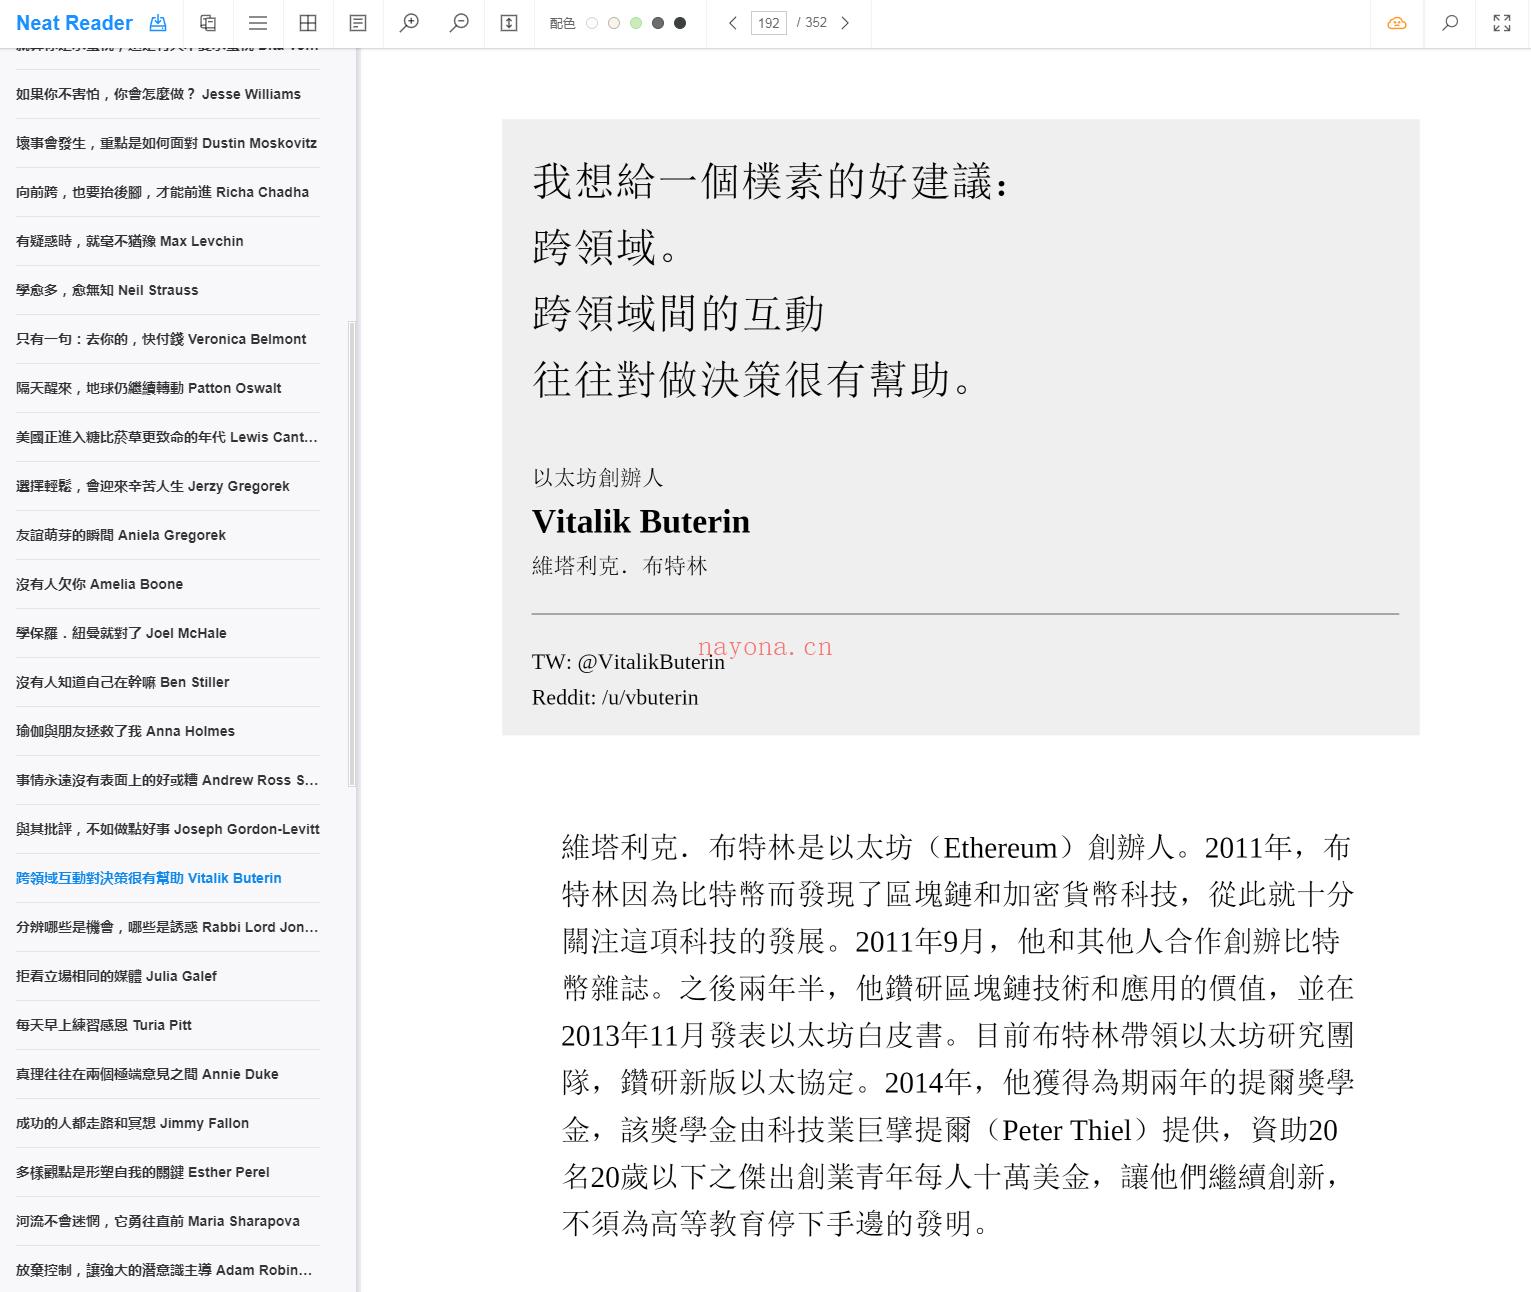Open chapter by Dustin Moskovitz
This screenshot has width=1531, height=1292.
(168, 143)
